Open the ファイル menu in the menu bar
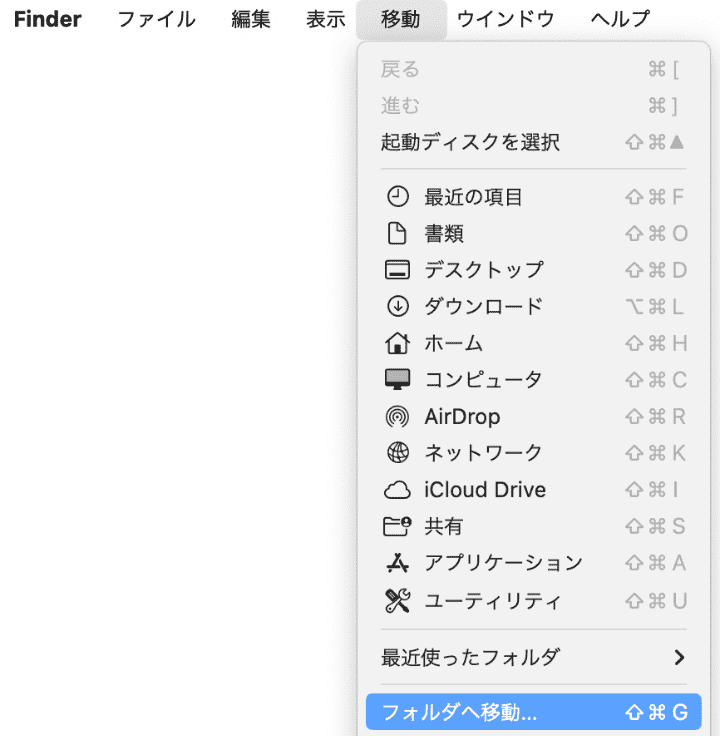Viewport: 720px width, 736px height. (157, 19)
